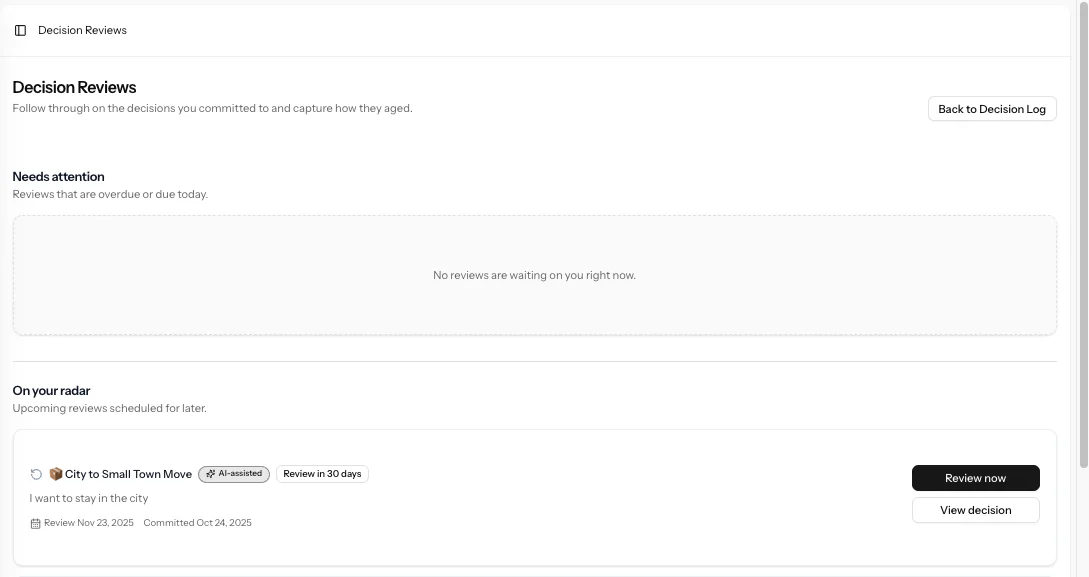Select the Decision Reviews icon in the header bar
Screen dimensions: 1089x577
click(x=20, y=29)
